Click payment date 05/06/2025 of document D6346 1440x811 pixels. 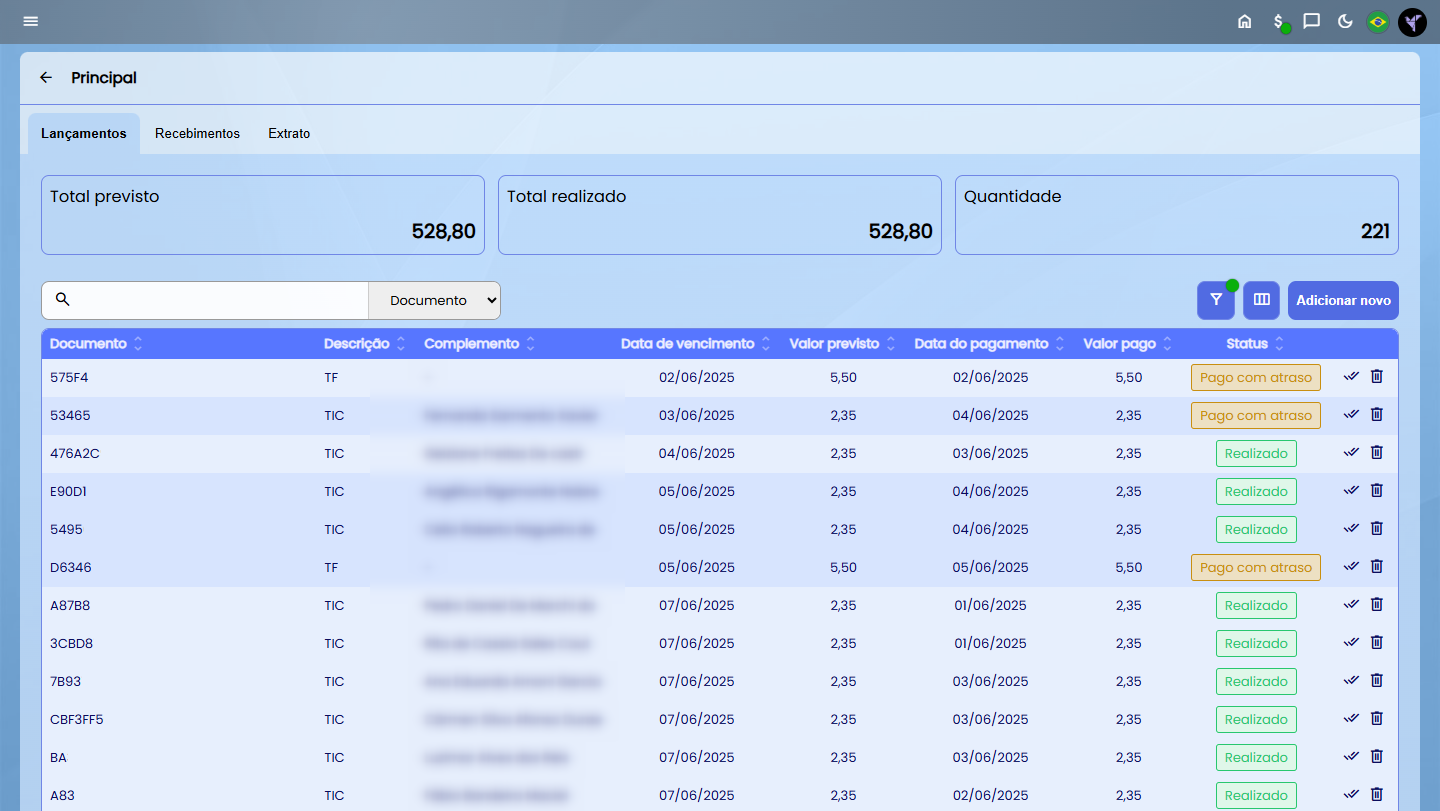(x=990, y=567)
